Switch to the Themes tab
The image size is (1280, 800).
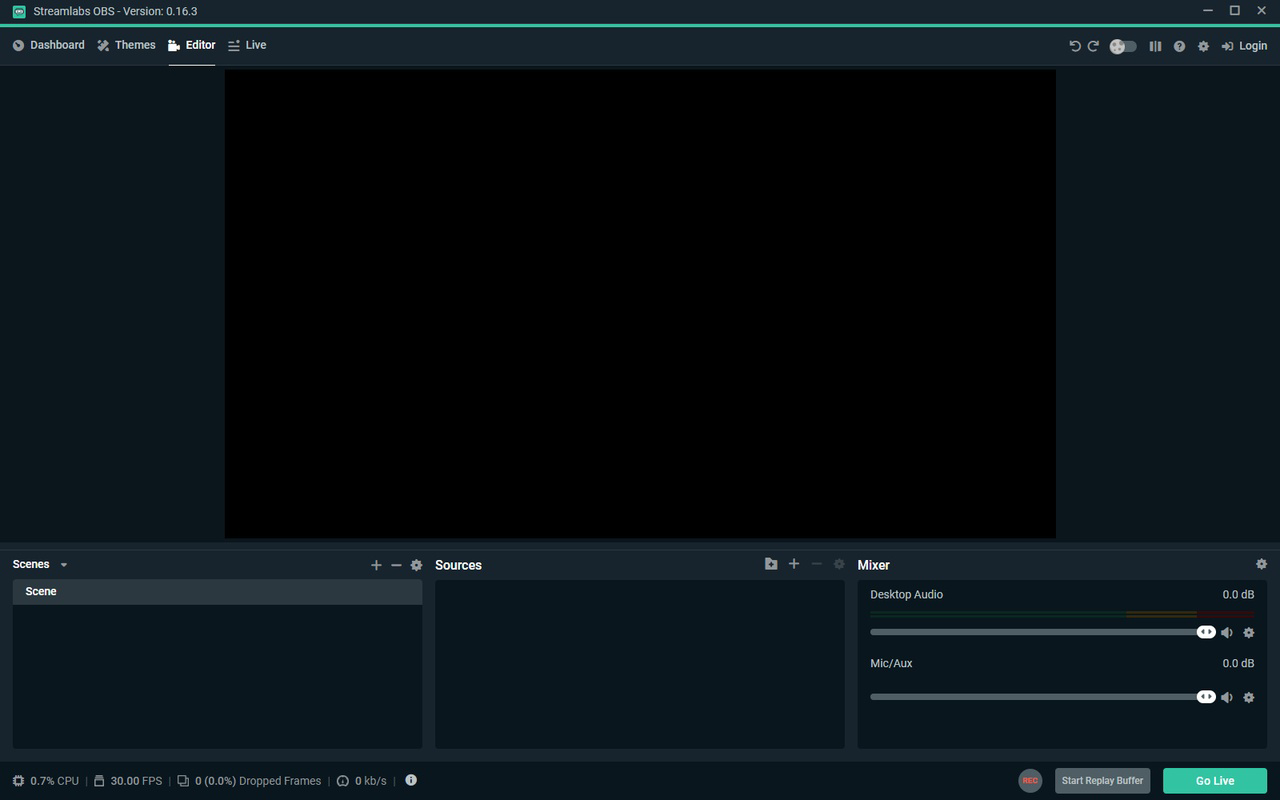pyautogui.click(x=126, y=45)
